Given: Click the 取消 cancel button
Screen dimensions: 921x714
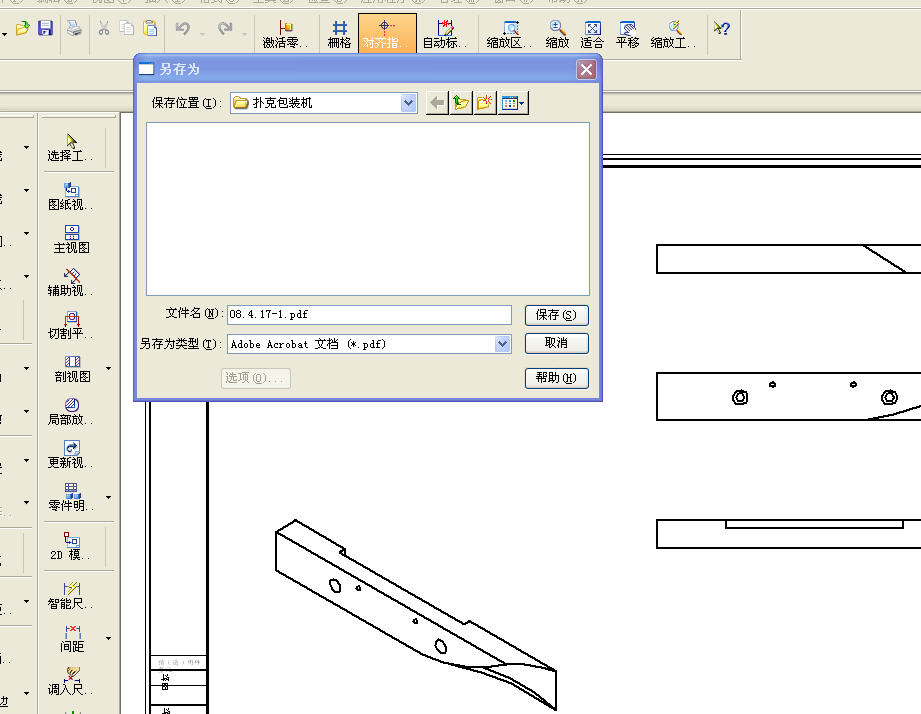Looking at the screenshot, I should [556, 343].
